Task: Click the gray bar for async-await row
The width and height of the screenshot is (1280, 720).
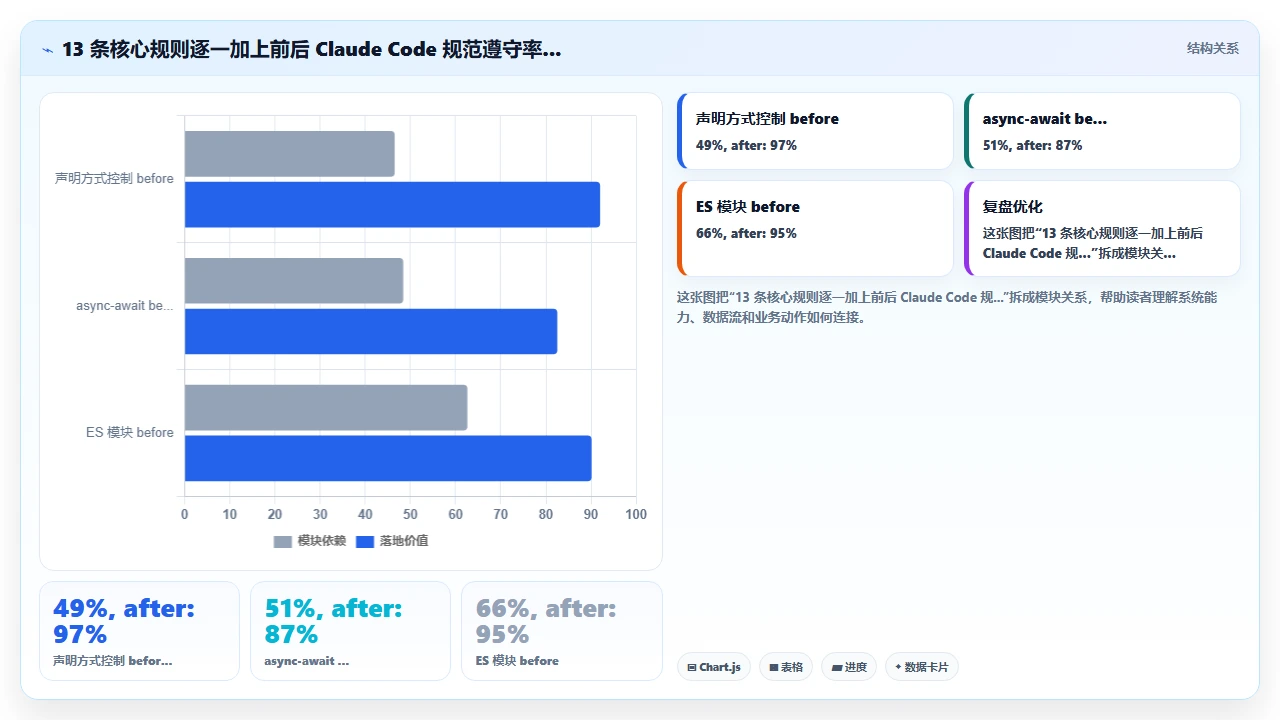Action: [x=294, y=281]
